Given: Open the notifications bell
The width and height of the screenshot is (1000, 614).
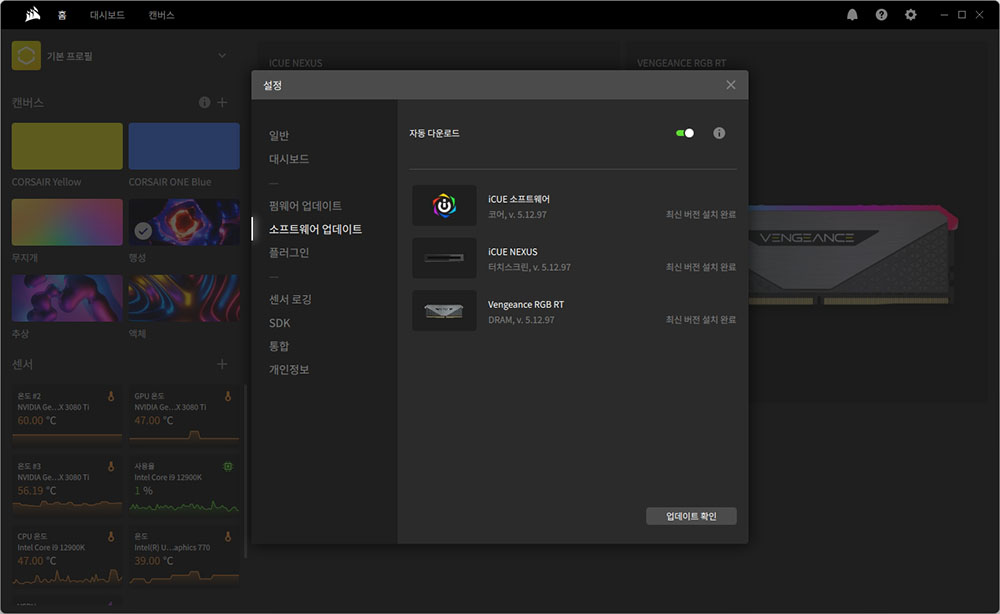Looking at the screenshot, I should click(x=852, y=15).
